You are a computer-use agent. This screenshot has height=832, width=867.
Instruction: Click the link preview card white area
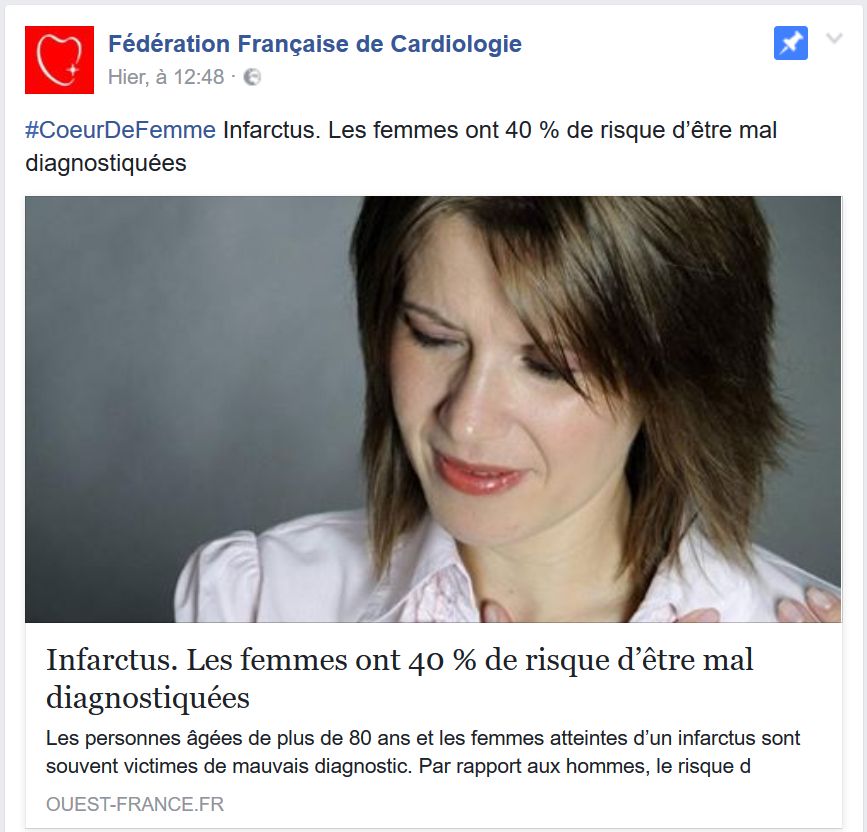pos(433,725)
